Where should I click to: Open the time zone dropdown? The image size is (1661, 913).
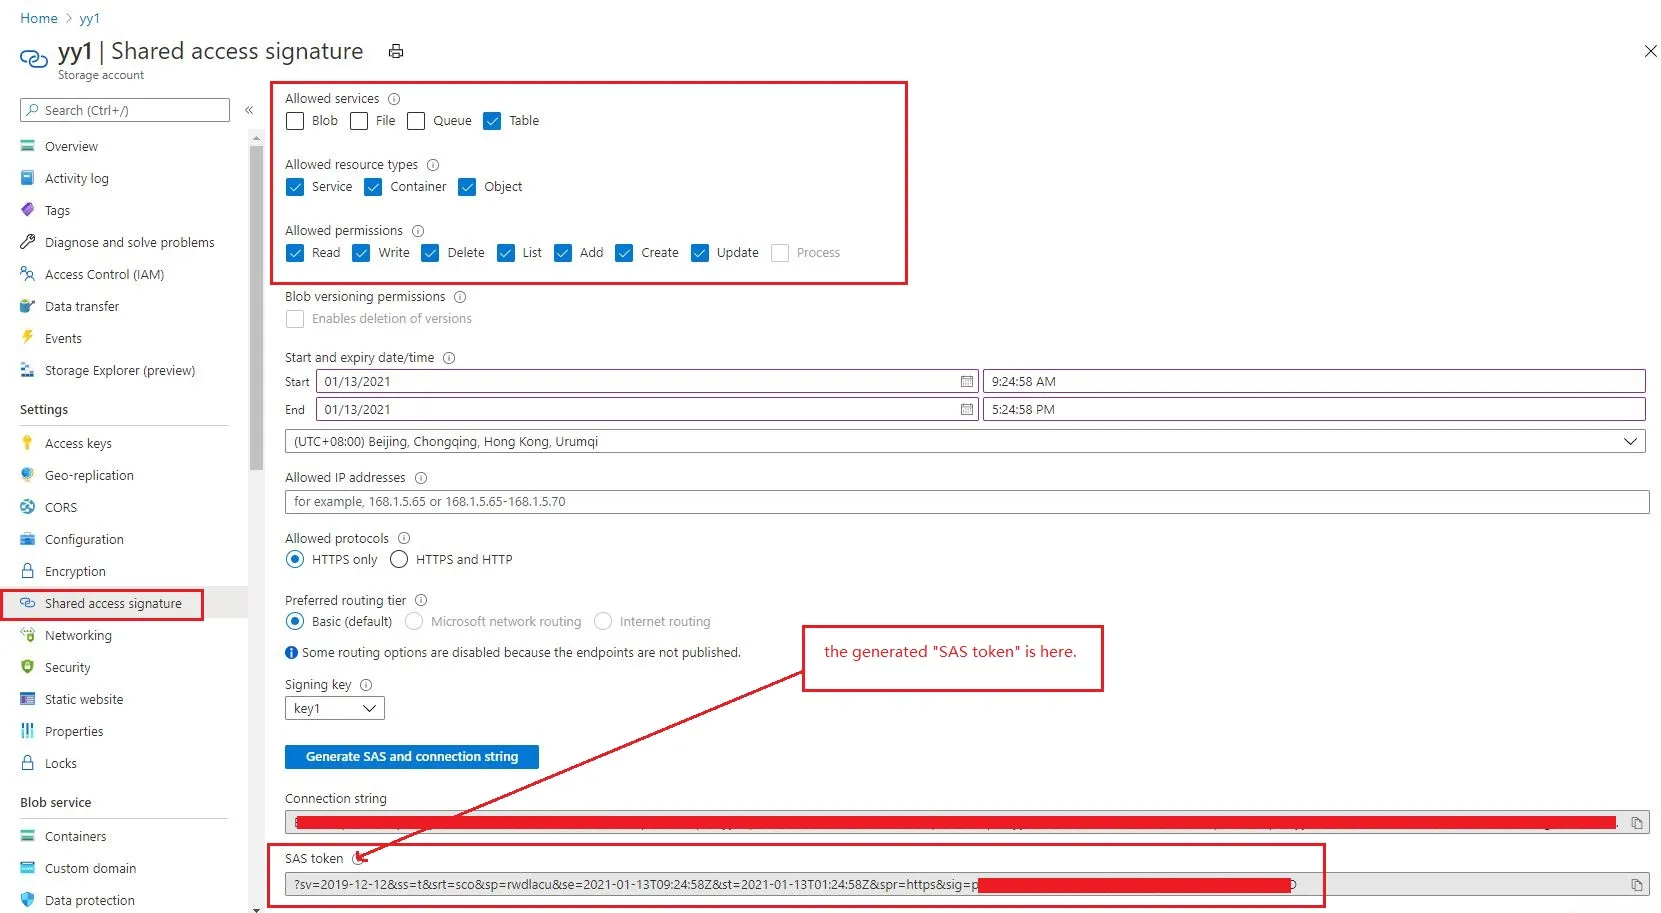click(965, 441)
